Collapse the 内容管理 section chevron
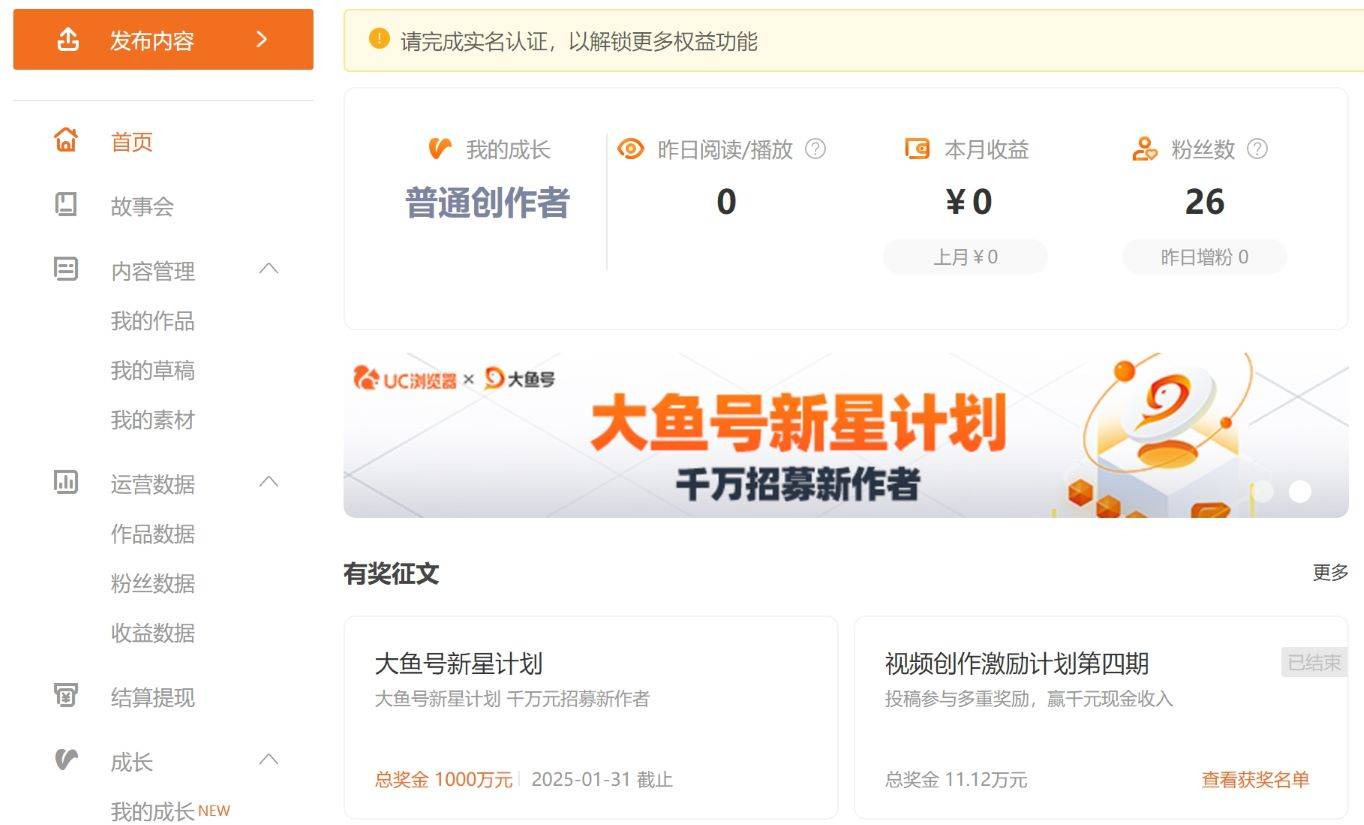 268,268
